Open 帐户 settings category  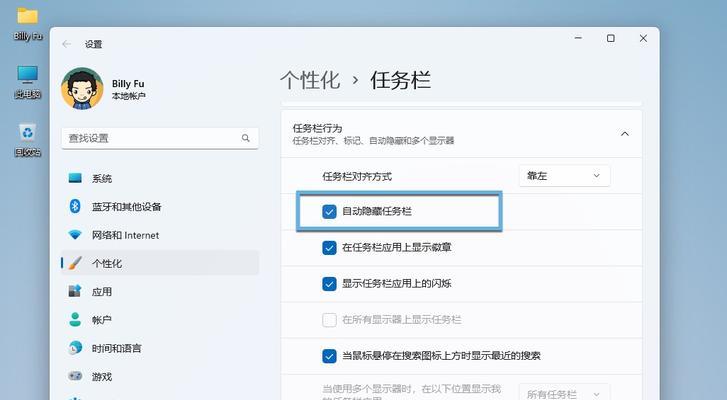point(160,320)
